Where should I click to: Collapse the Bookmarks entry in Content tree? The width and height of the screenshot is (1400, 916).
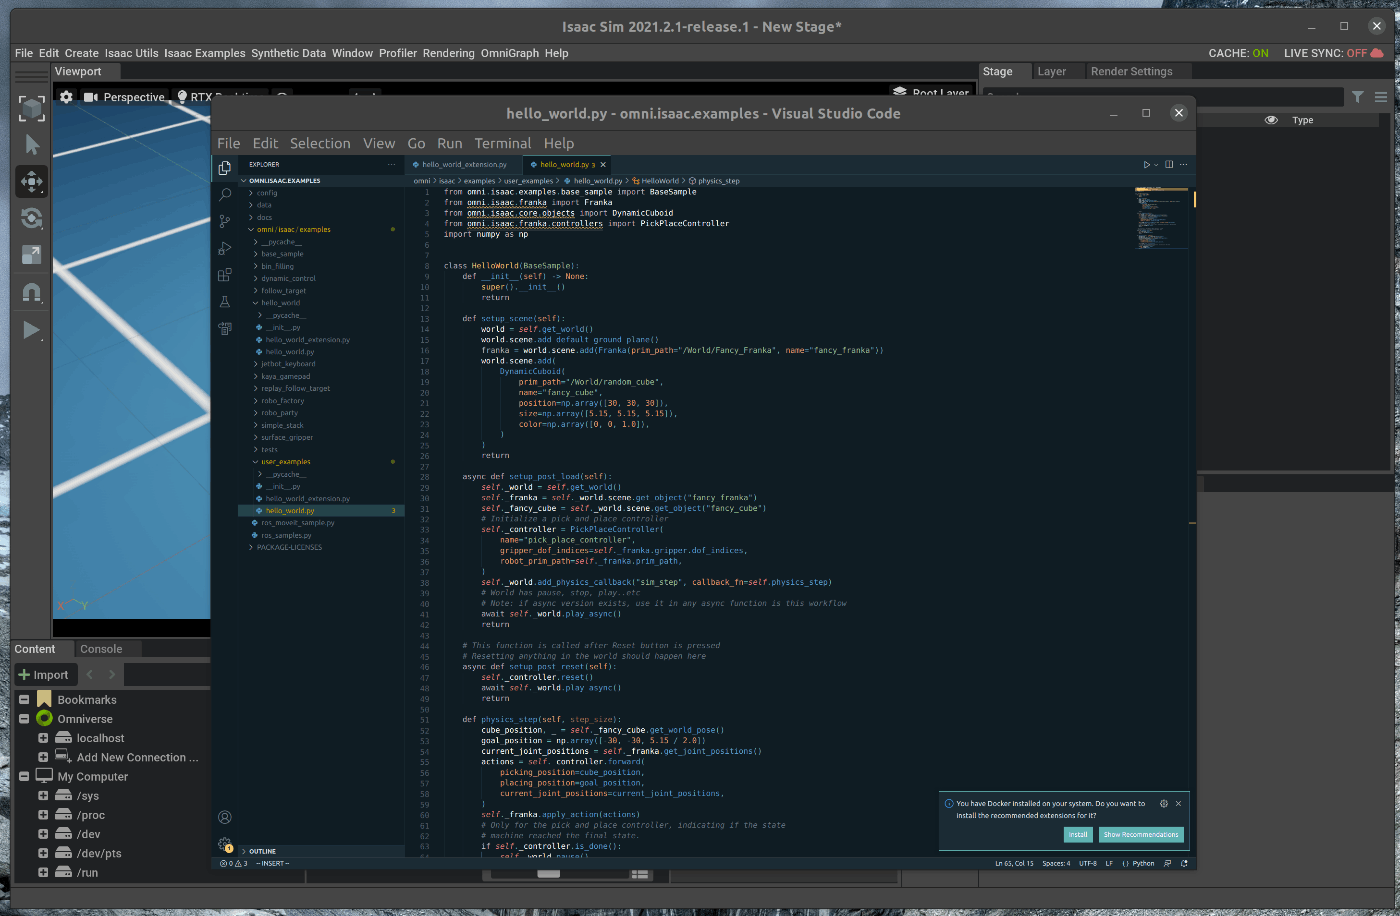coord(24,700)
